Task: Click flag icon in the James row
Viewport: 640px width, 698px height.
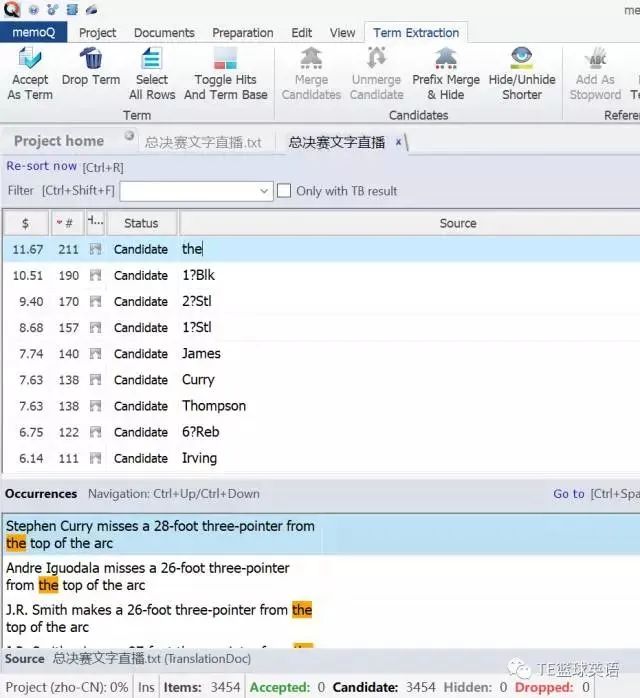Action: coord(95,354)
